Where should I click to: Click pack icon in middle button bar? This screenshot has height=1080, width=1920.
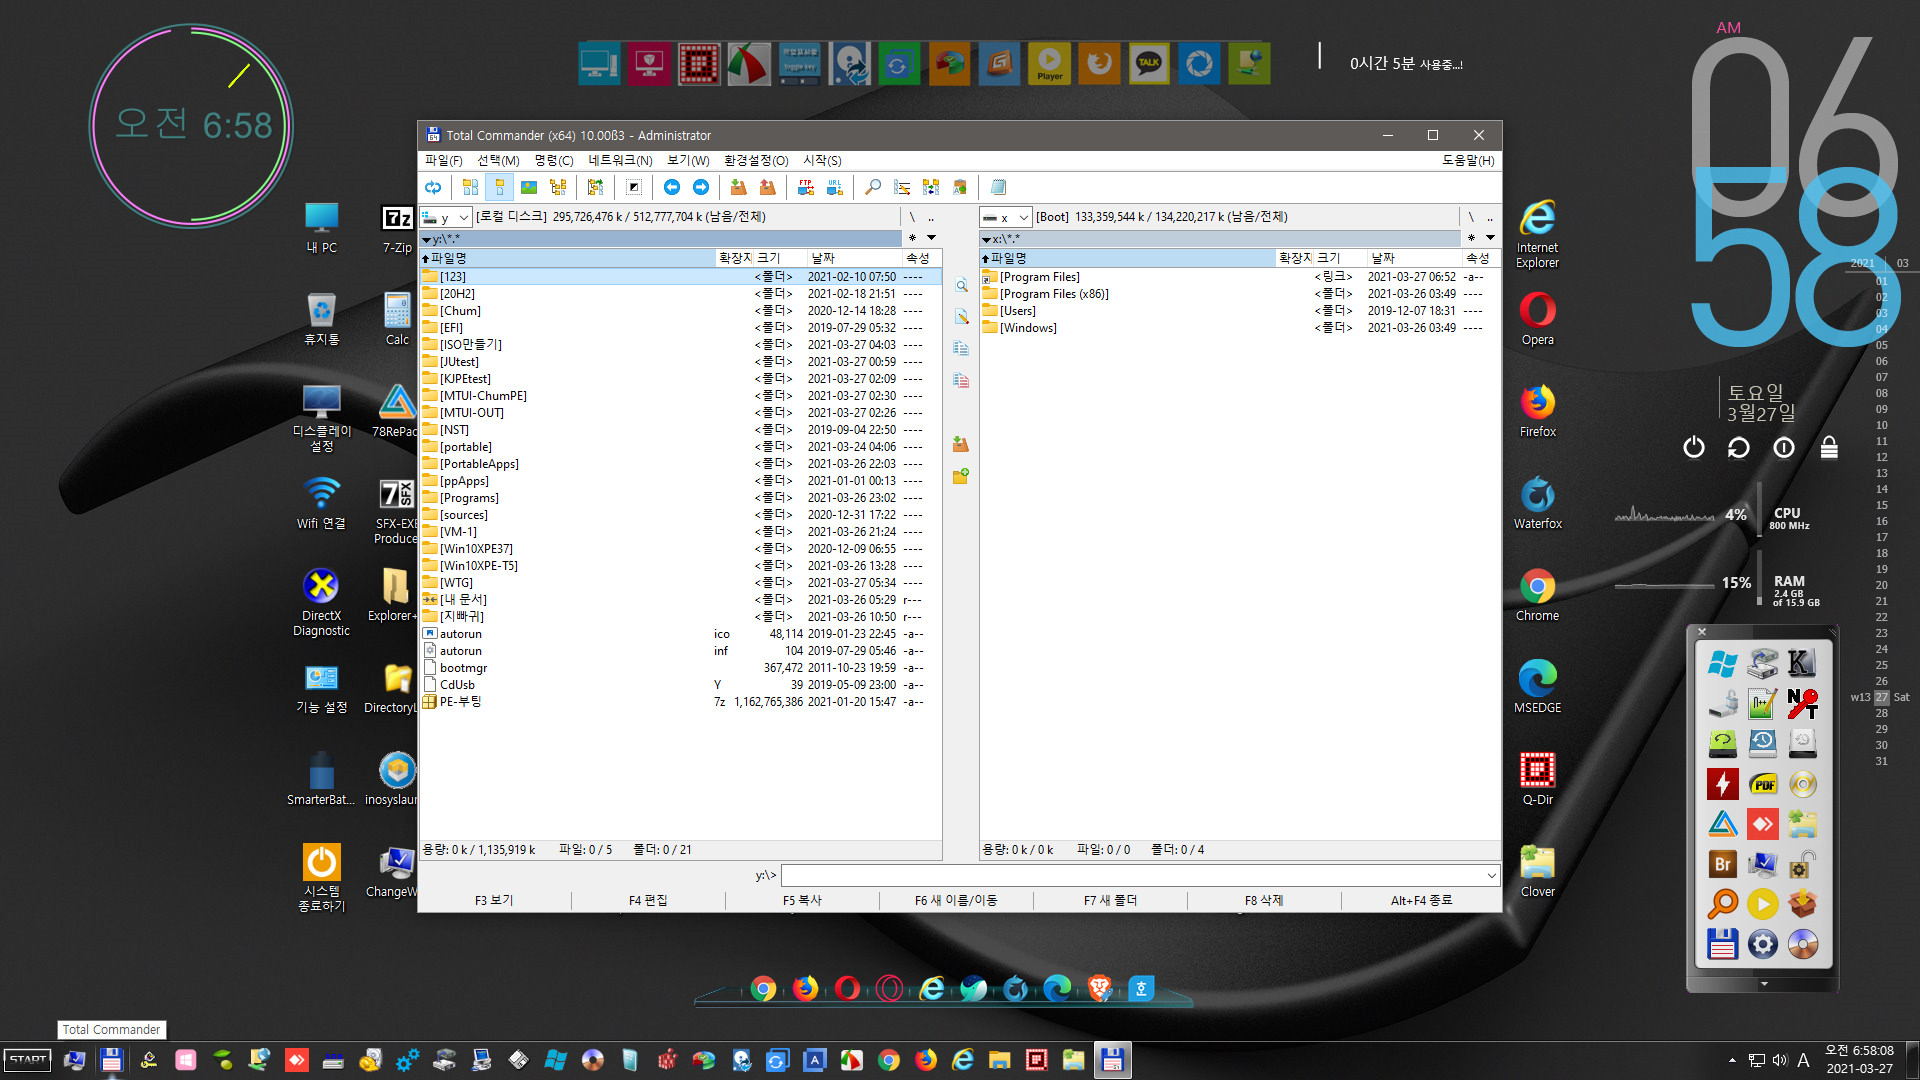click(961, 444)
